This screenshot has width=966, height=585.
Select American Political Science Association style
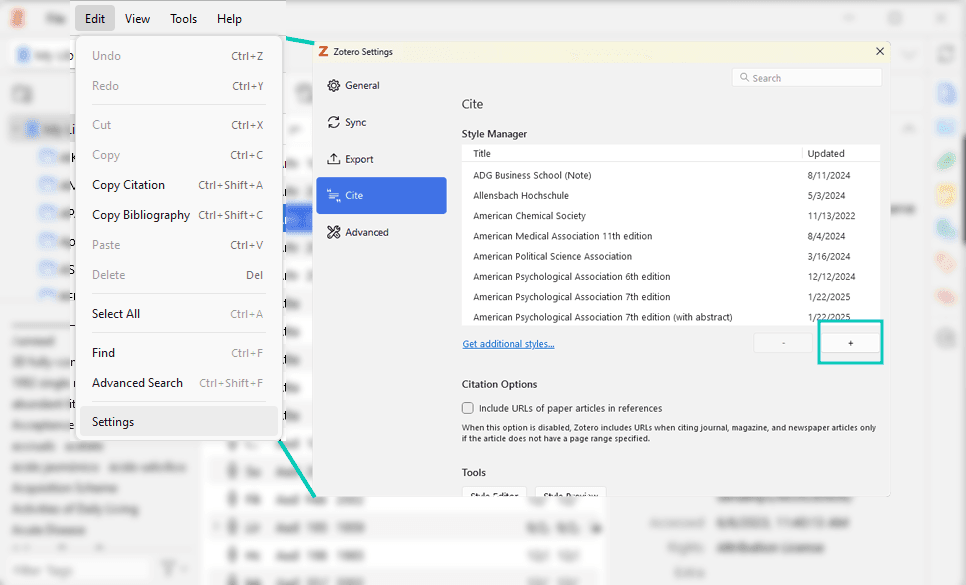pyautogui.click(x=671, y=257)
